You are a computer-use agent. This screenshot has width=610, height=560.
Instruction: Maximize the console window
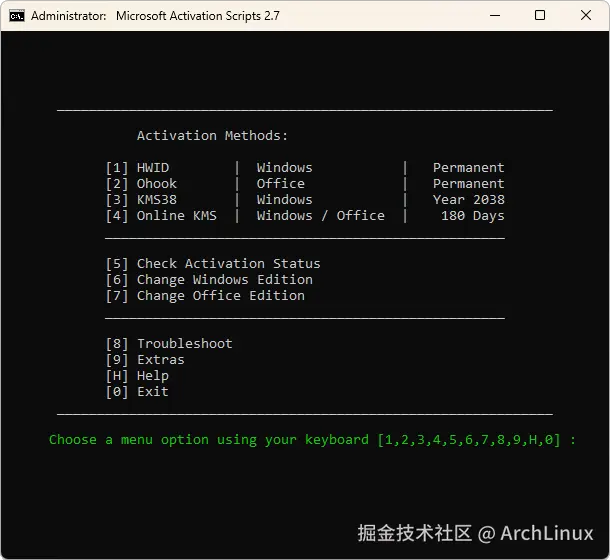click(540, 16)
